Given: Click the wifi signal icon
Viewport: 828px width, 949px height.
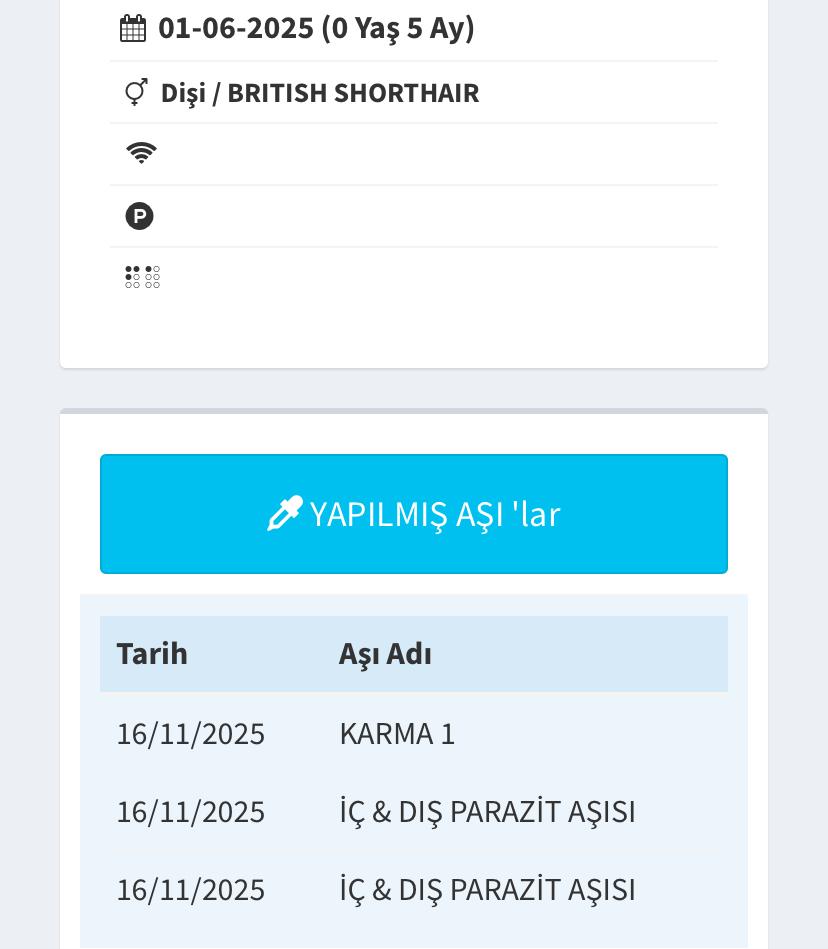Looking at the screenshot, I should coord(141,153).
